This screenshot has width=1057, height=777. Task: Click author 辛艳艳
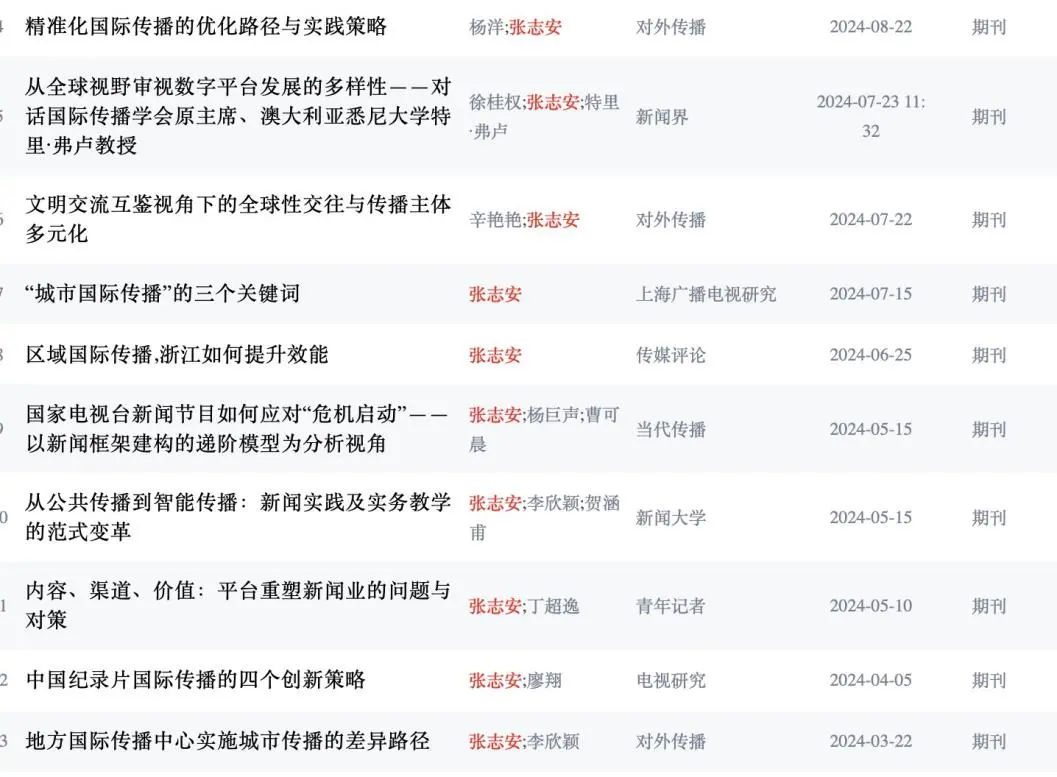pos(495,220)
